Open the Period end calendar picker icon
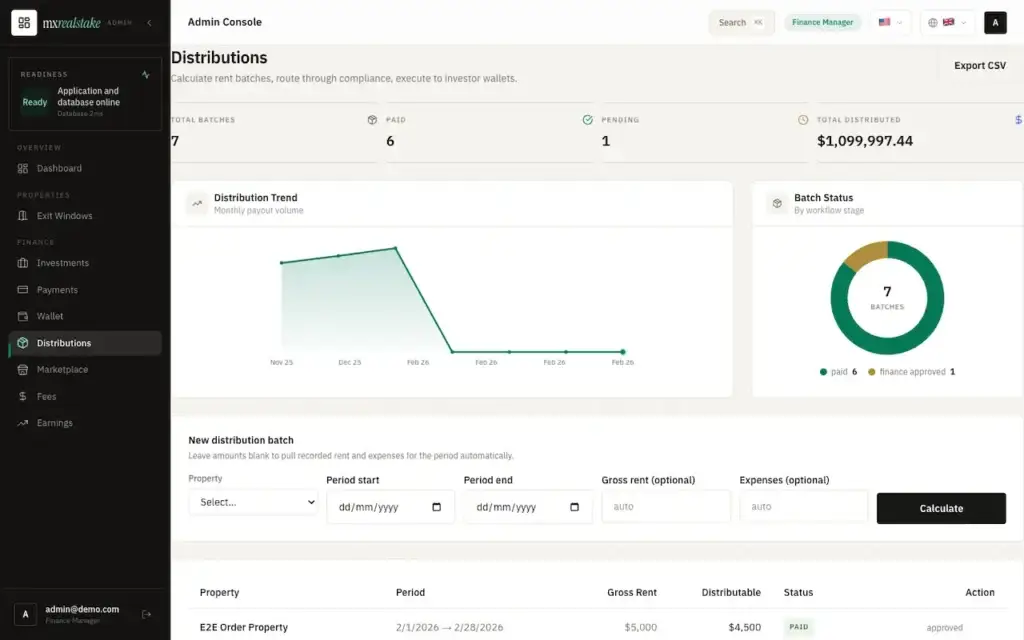Image resolution: width=1024 pixels, height=640 pixels. (575, 507)
